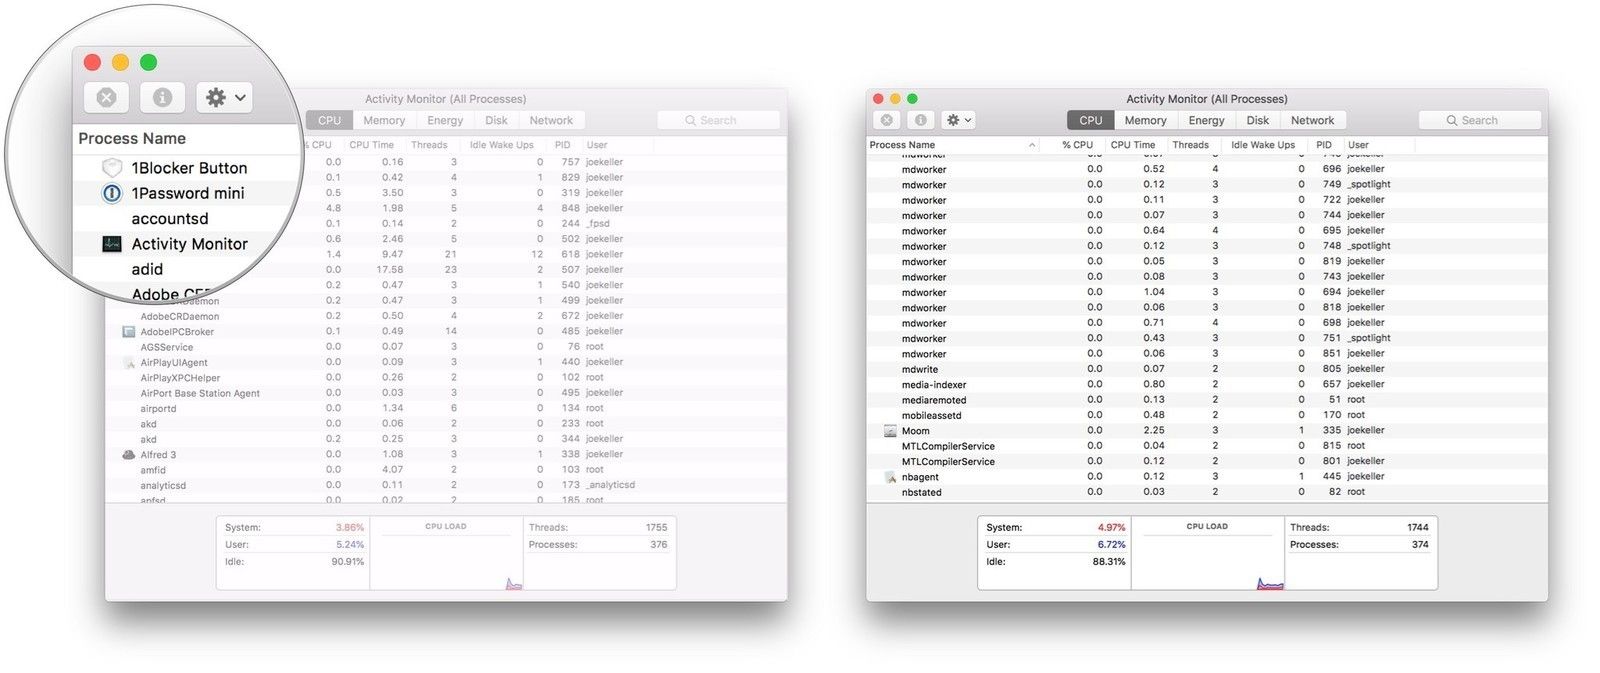
Task: Select analyticsd process in left window
Action: (446, 485)
